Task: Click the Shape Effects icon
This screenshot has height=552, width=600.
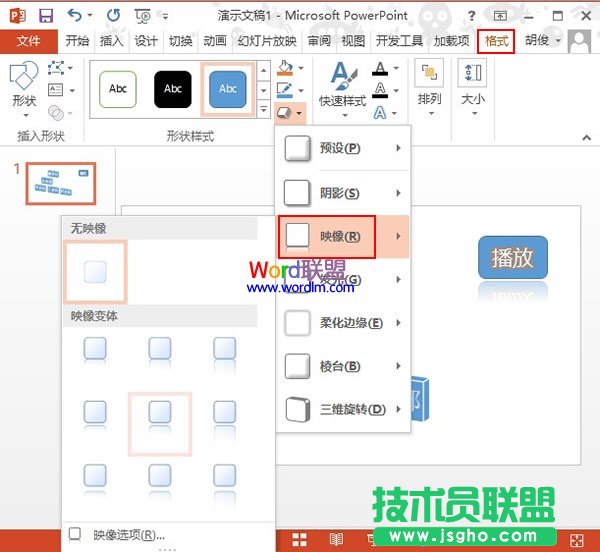Action: (x=284, y=113)
